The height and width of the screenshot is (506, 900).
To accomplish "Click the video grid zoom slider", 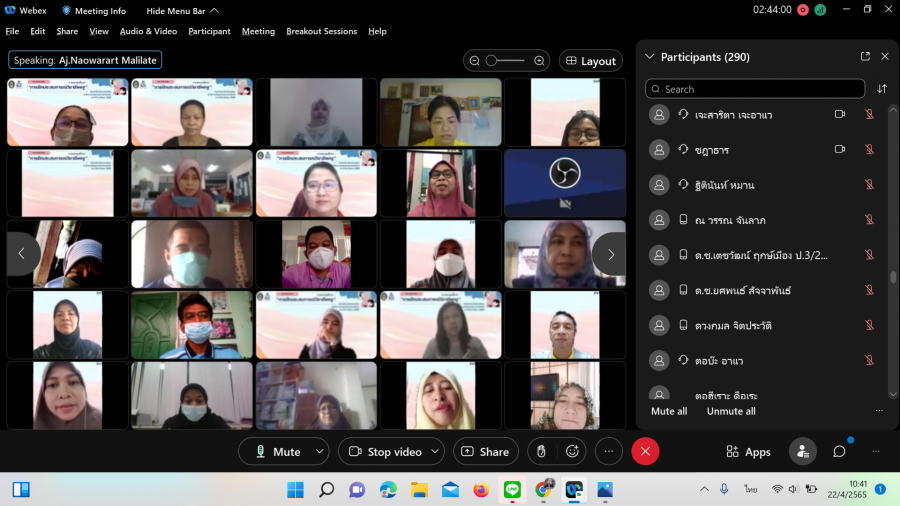I will click(505, 61).
